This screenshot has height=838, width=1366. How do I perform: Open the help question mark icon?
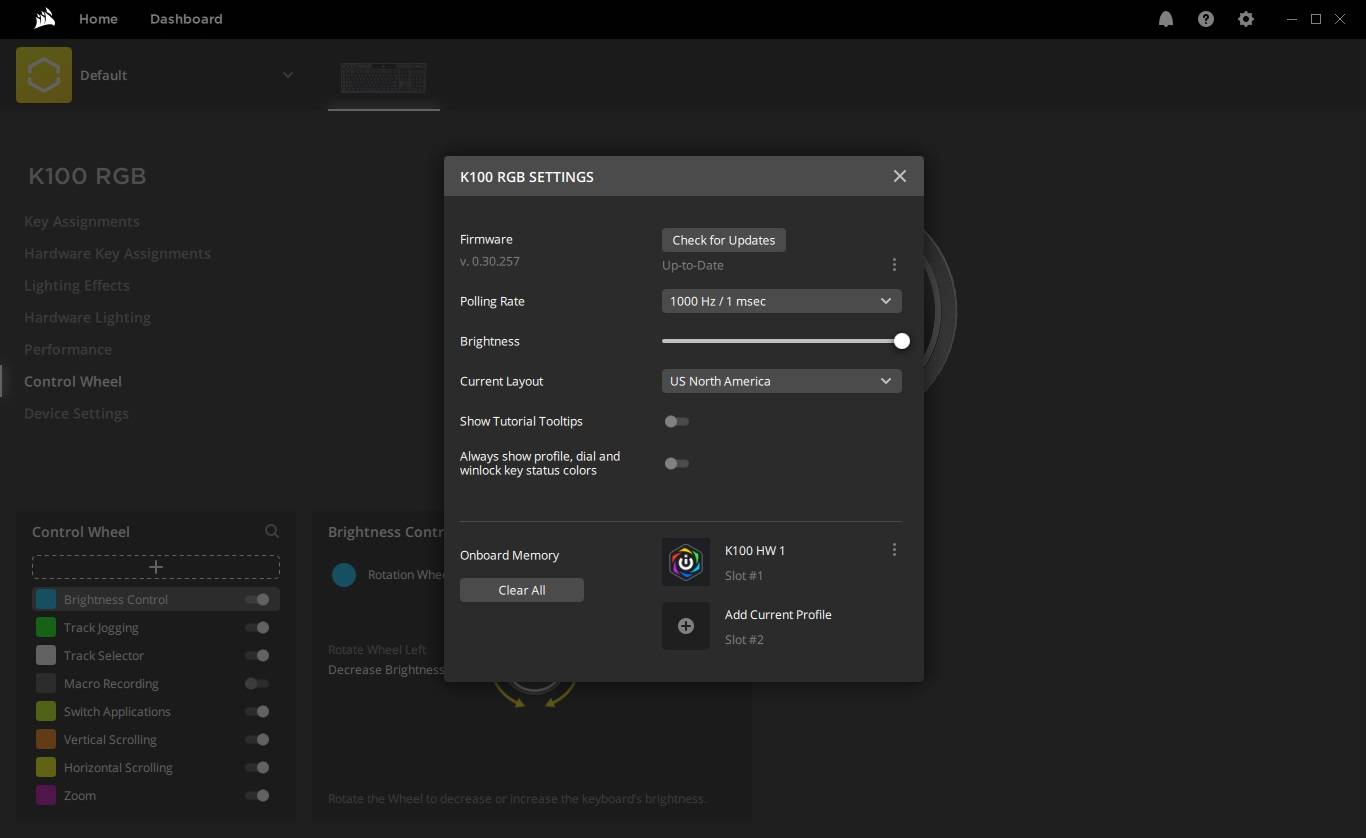point(1206,19)
